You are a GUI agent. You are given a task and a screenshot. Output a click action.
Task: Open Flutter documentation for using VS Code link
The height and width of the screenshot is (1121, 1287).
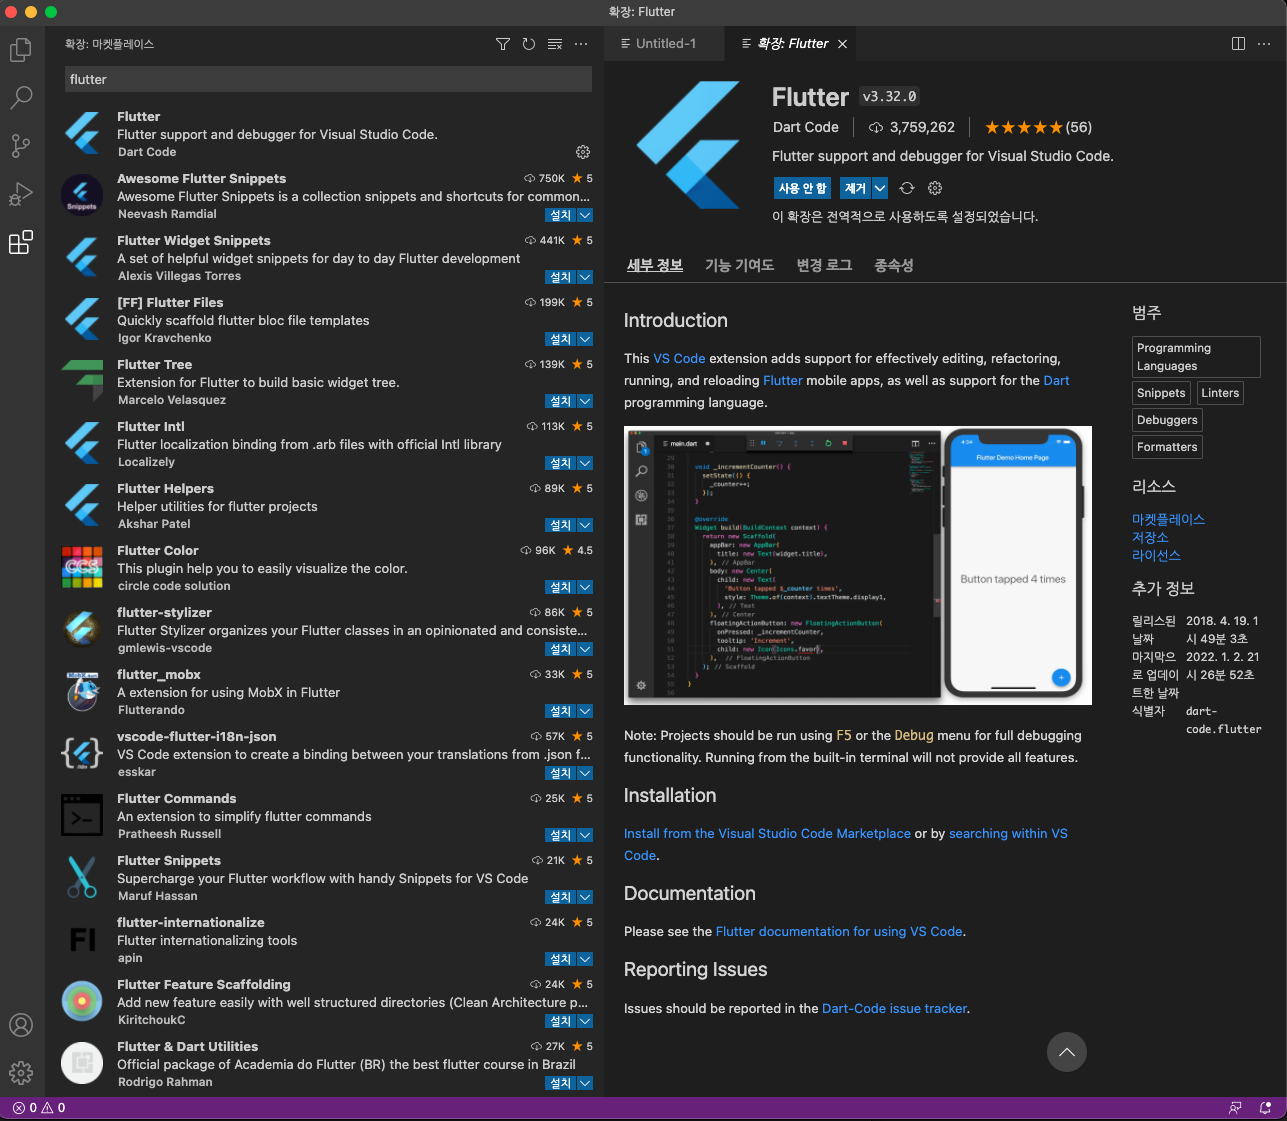tap(839, 931)
